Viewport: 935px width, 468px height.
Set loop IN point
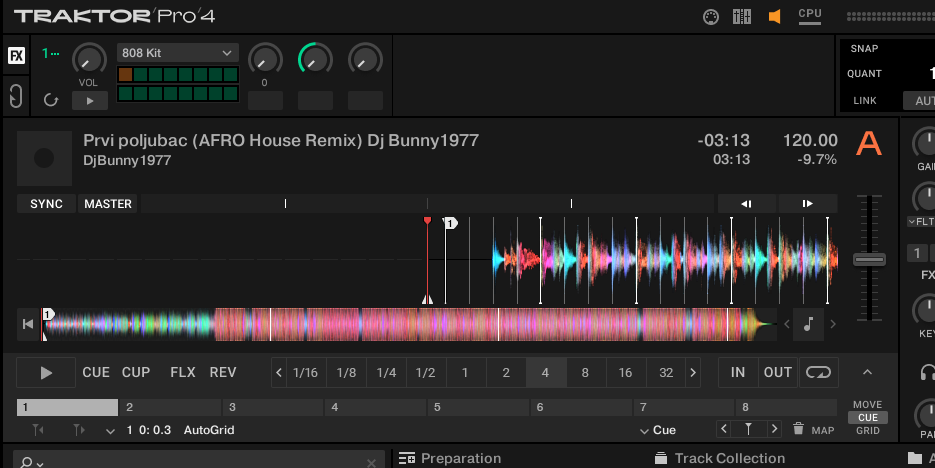tap(738, 373)
